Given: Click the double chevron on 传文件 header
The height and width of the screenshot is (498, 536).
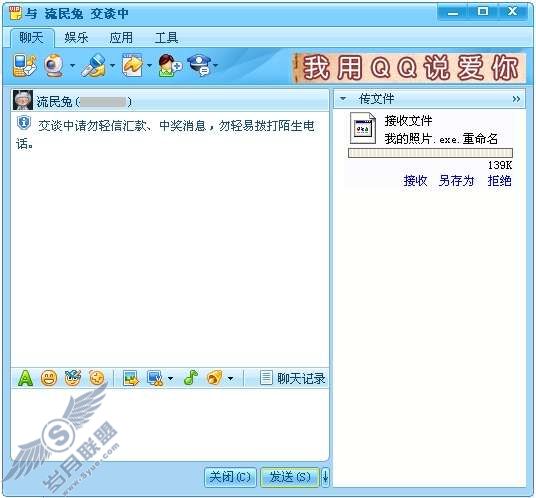Looking at the screenshot, I should coord(516,99).
